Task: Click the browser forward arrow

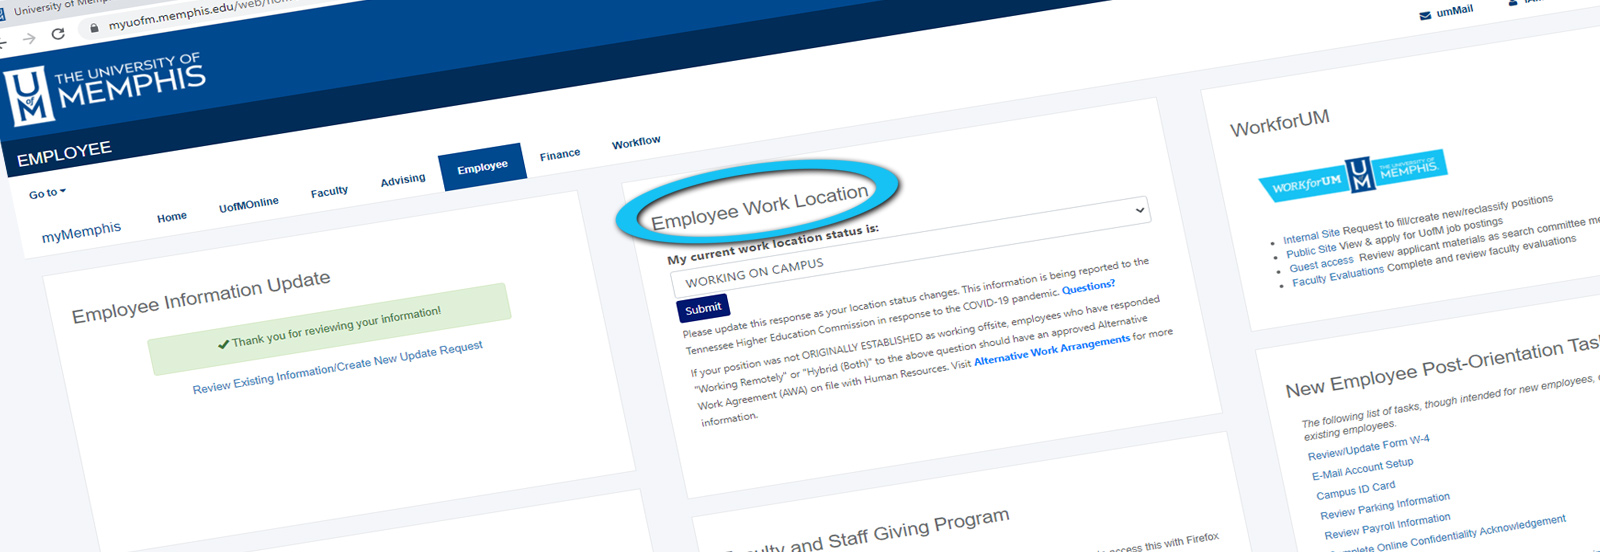Action: click(x=29, y=39)
